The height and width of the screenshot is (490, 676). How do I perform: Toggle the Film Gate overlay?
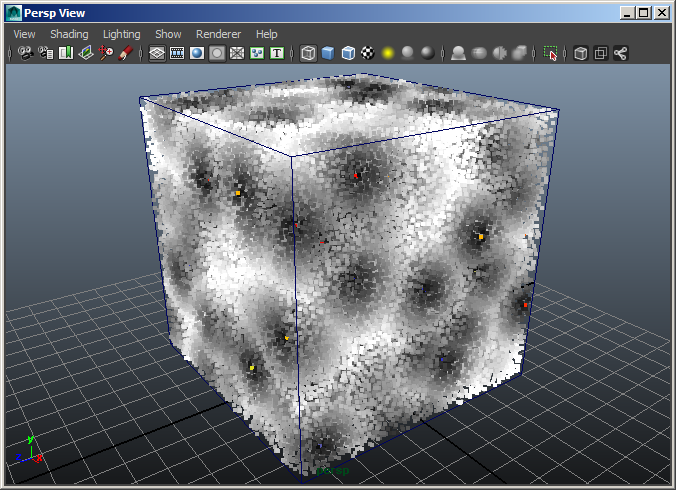click(x=177, y=53)
